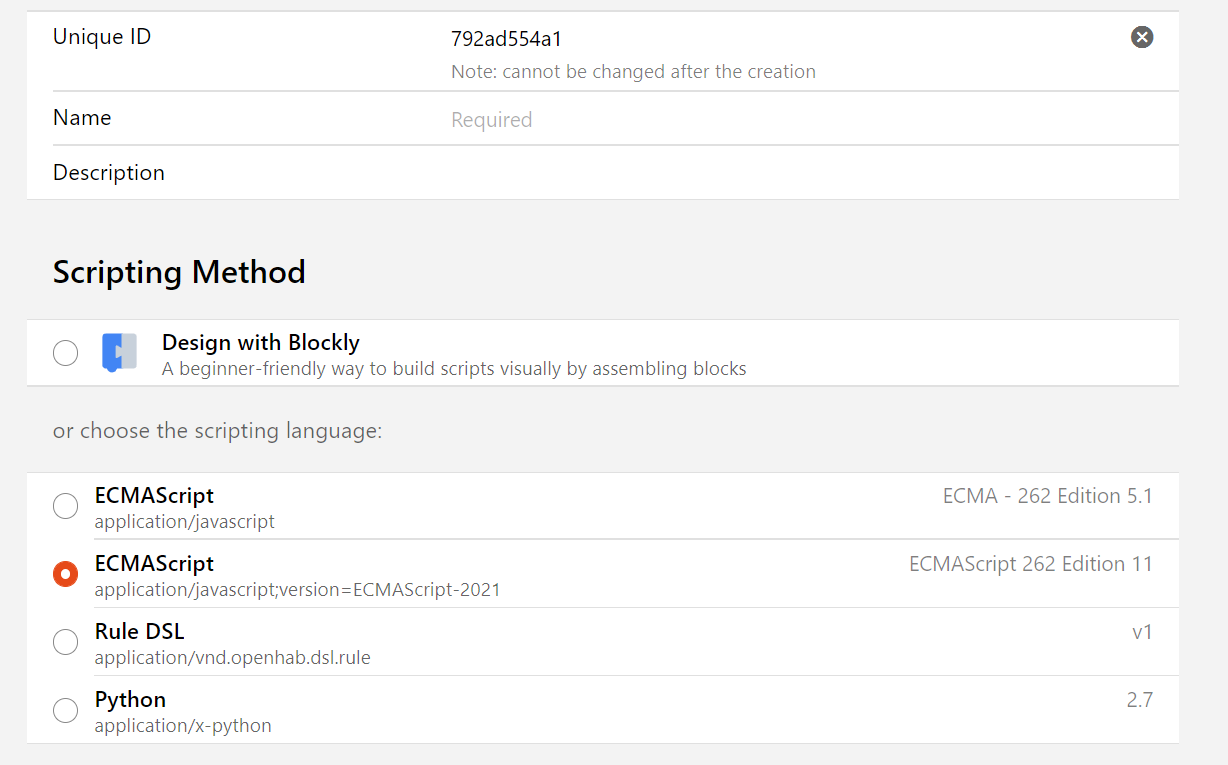Click the Python option title
Image resolution: width=1228 pixels, height=765 pixels.
pyautogui.click(x=130, y=699)
